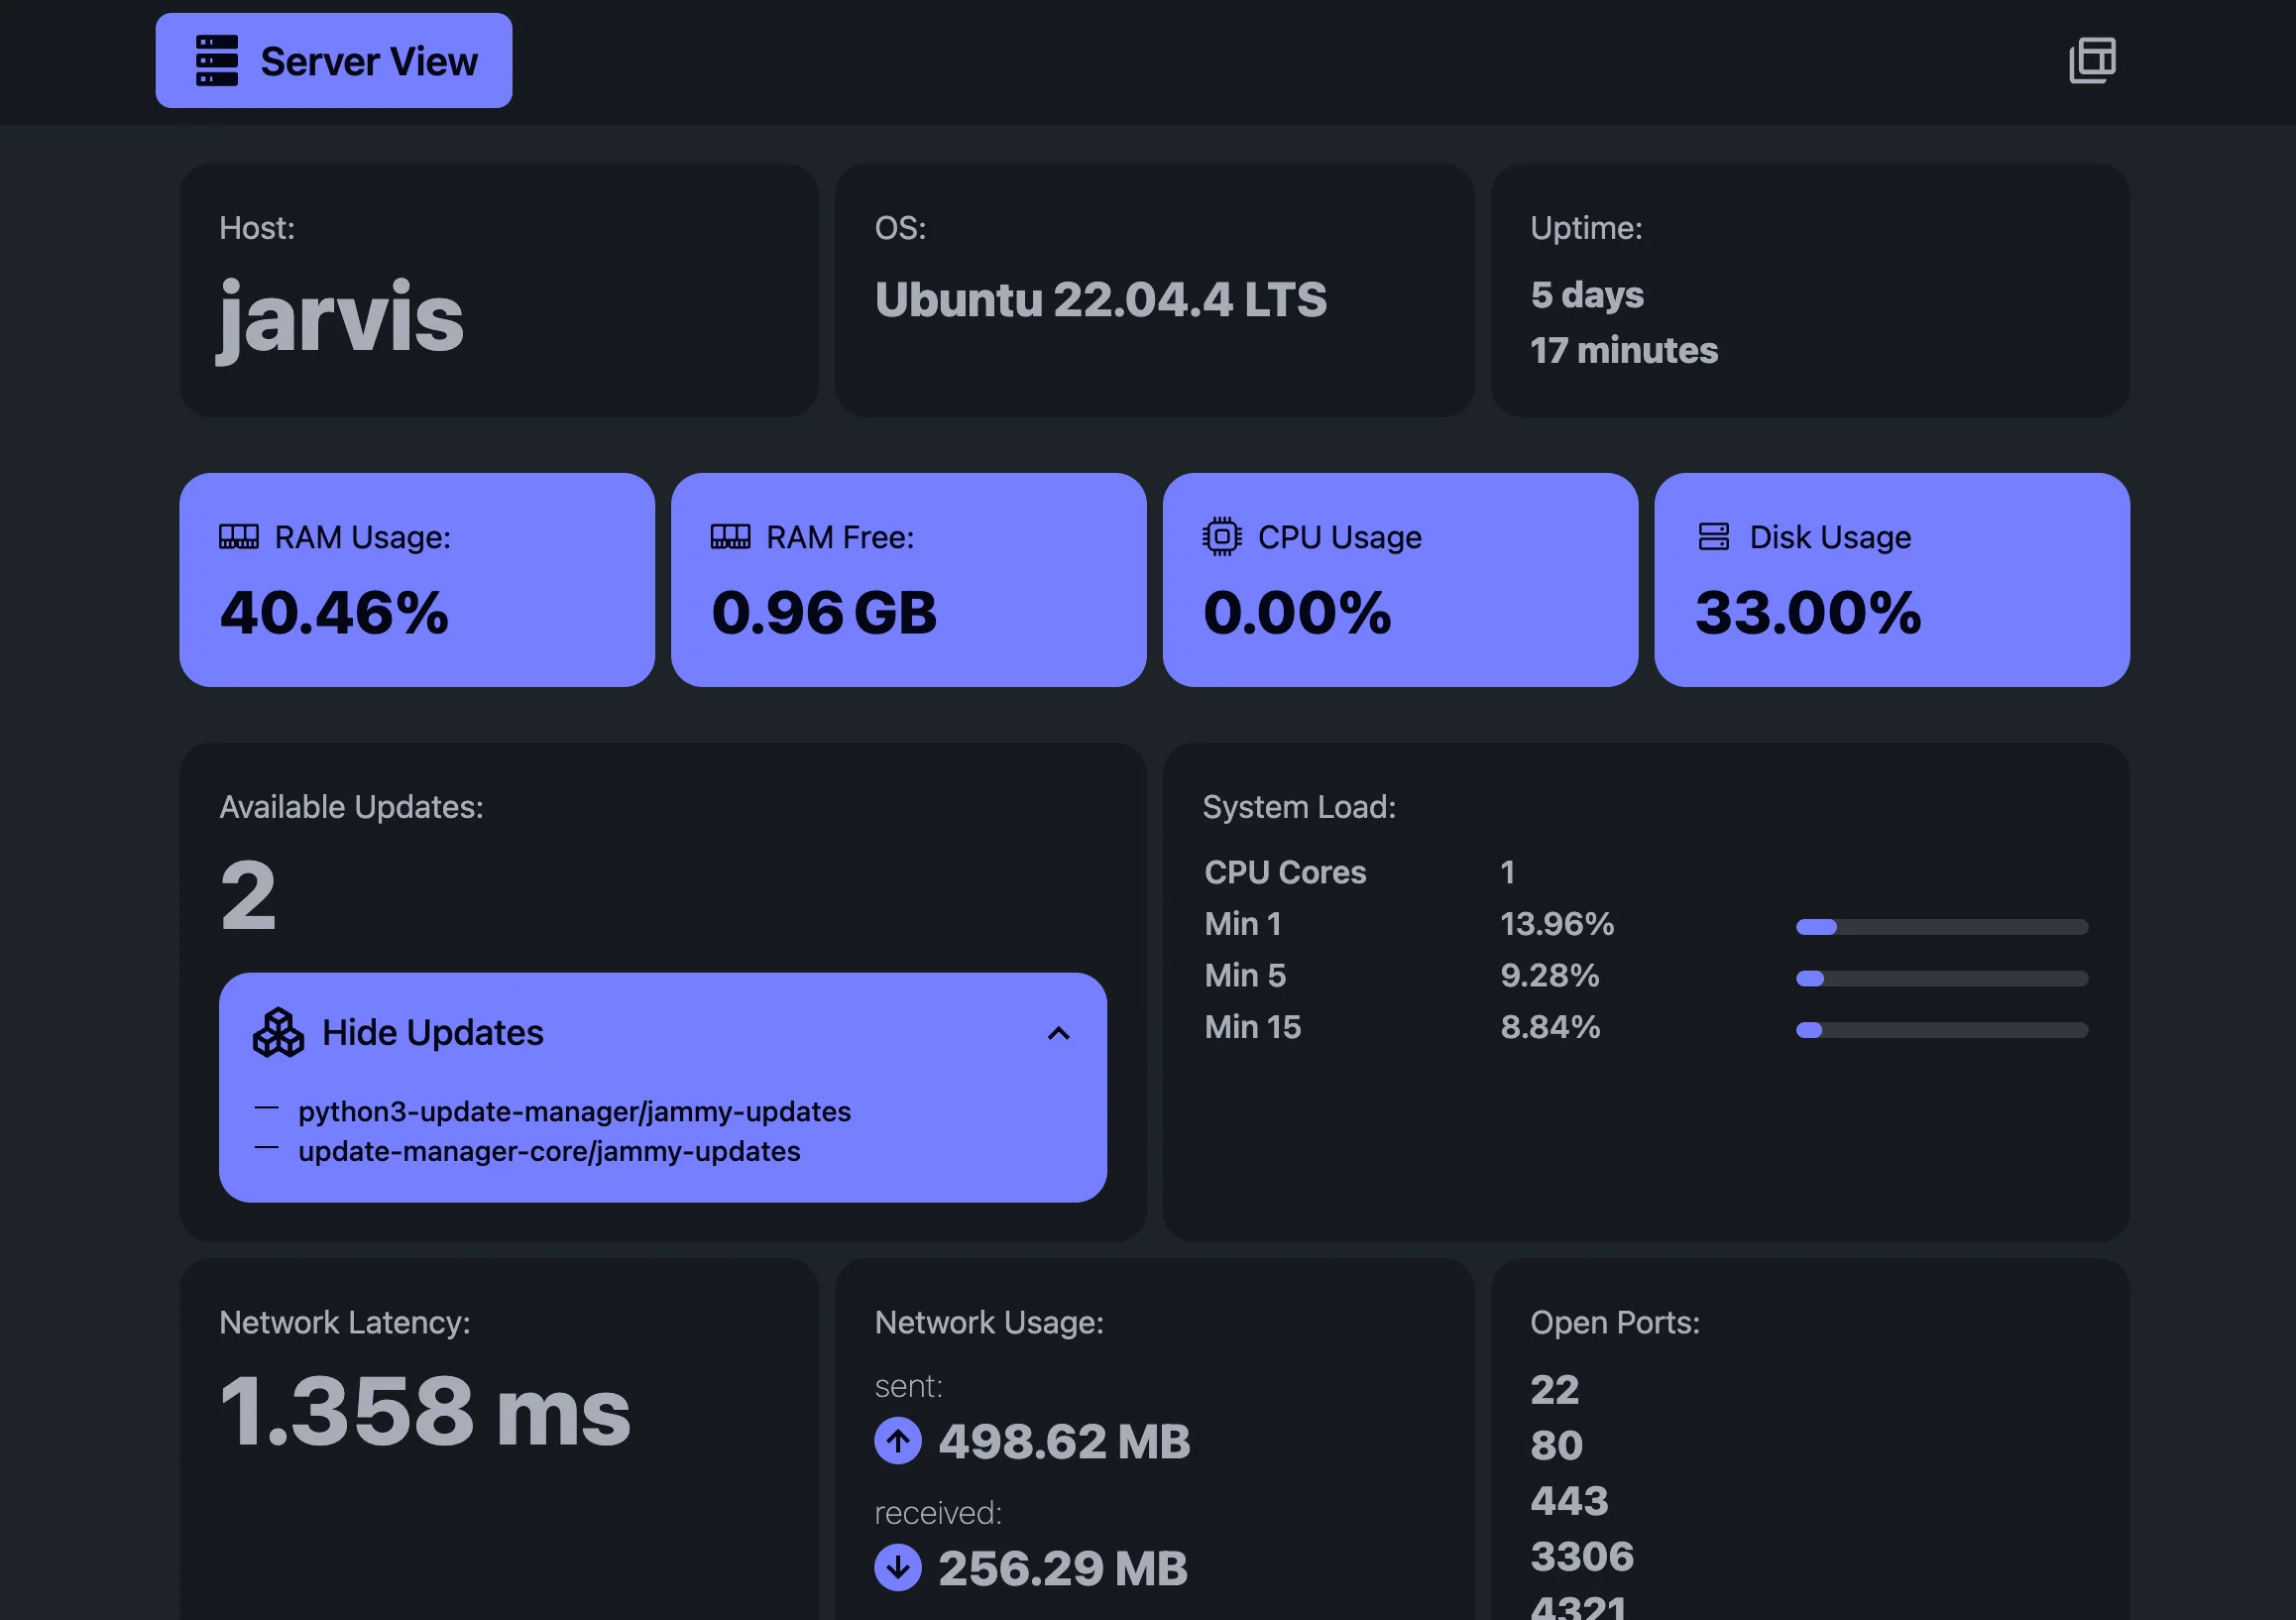2296x1620 pixels.
Task: Expand the System Load panel
Action: pyautogui.click(x=1300, y=807)
